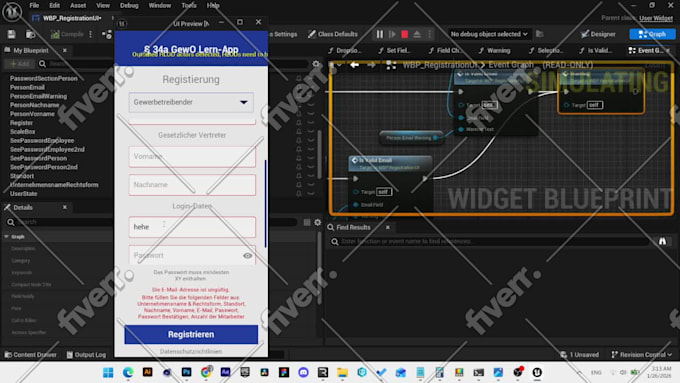Click the Eject from player icon
The height and width of the screenshot is (383, 680).
pos(417,34)
